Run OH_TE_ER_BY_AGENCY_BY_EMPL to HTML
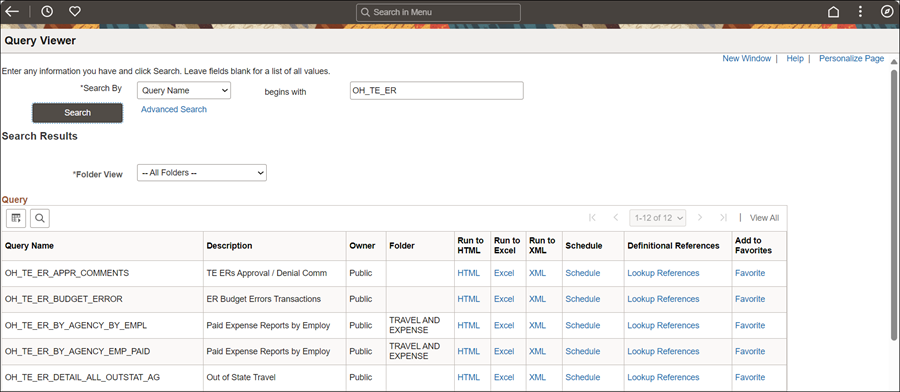The height and width of the screenshot is (392, 900). pos(468,325)
